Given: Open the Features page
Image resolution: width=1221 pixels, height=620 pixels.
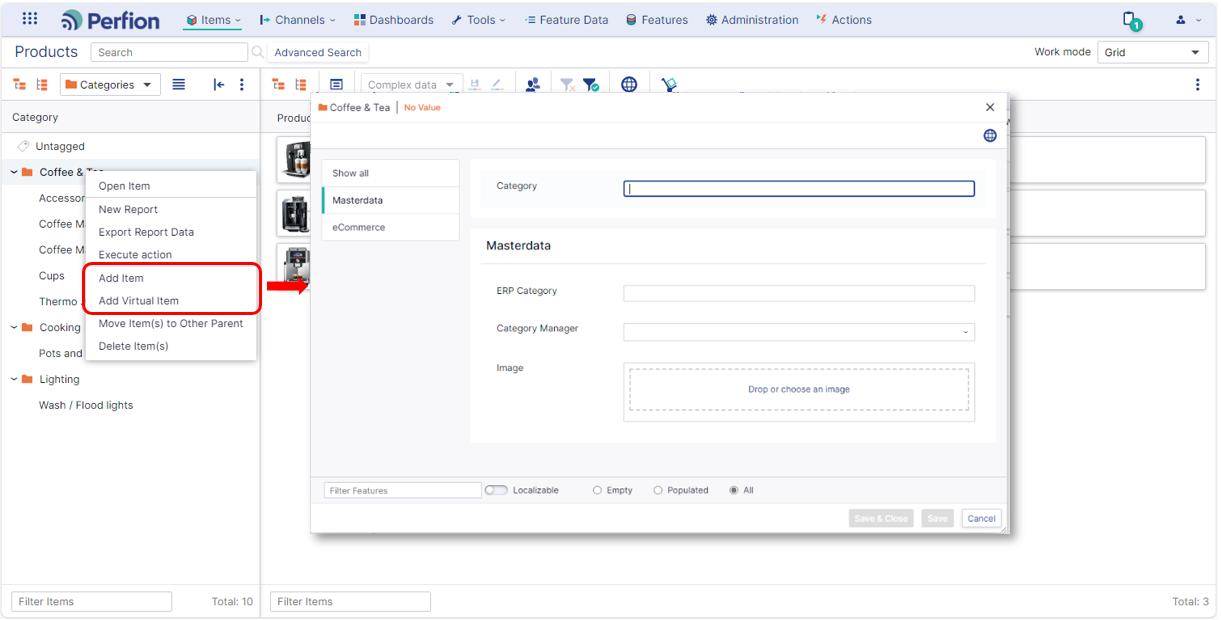Looking at the screenshot, I should coord(657,20).
